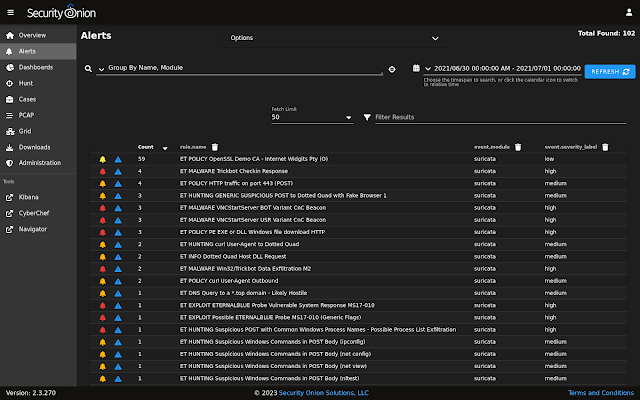
Task: Launch the Navigator external tool
Action: (x=38, y=229)
